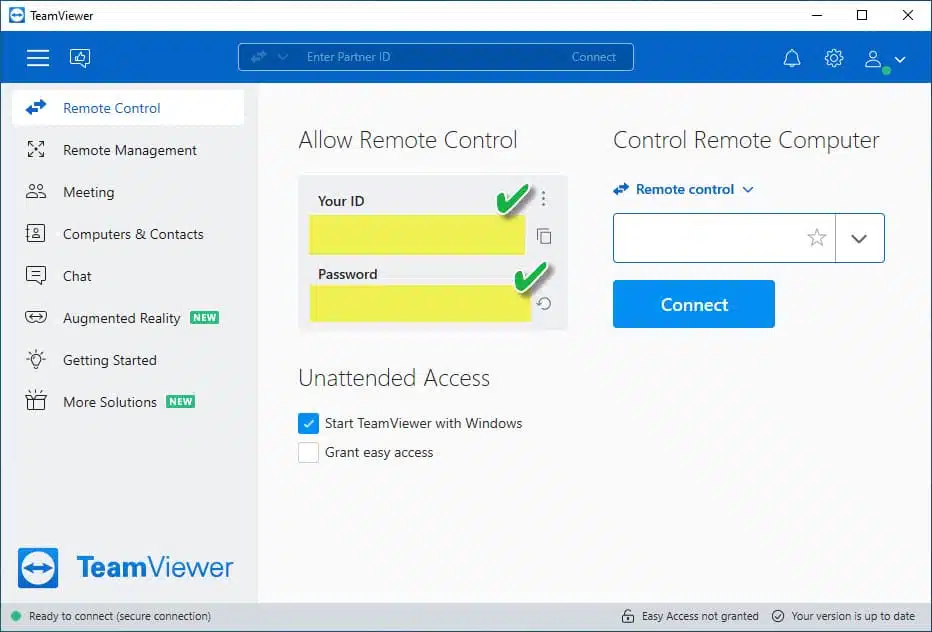Screen dimensions: 932x632
Task: Regenerate password with refresh icon
Action: 543,304
